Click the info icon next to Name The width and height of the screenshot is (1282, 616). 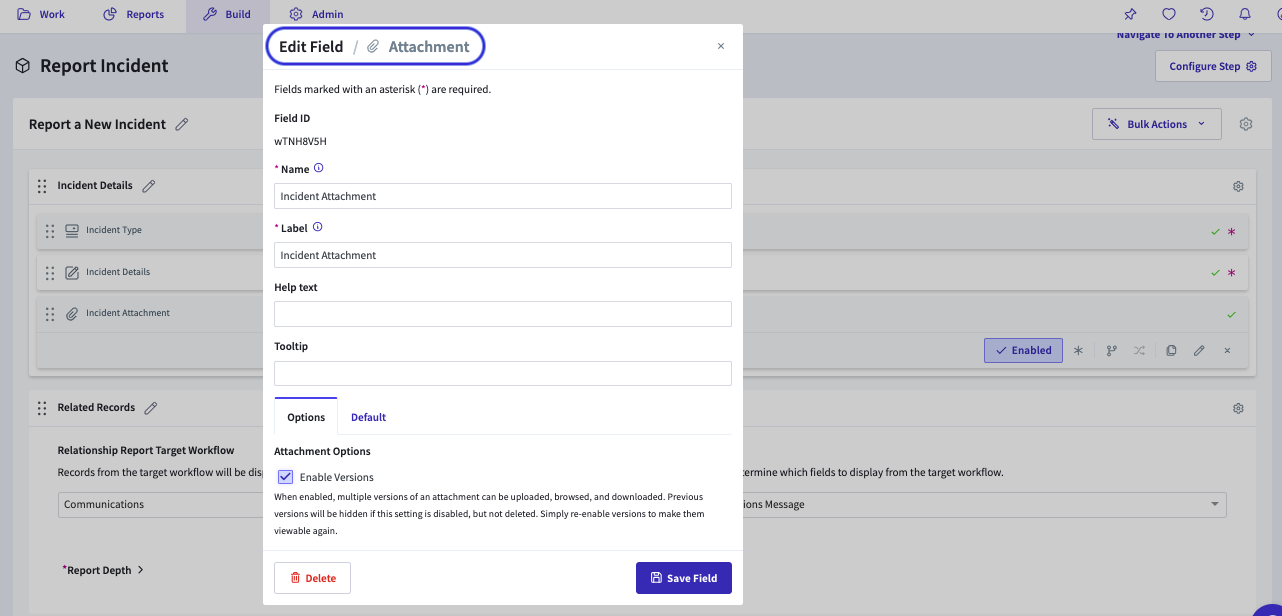319,168
